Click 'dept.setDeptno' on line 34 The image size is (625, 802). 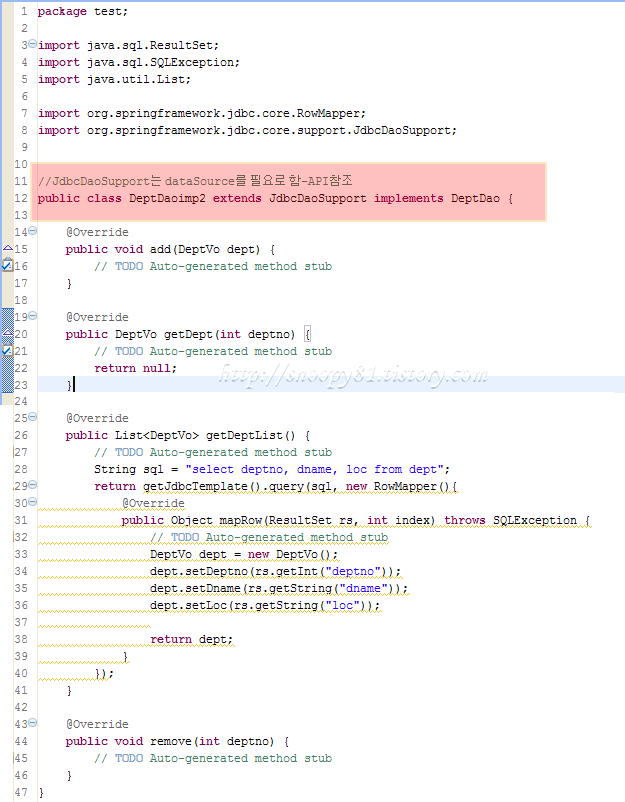[x=198, y=571]
